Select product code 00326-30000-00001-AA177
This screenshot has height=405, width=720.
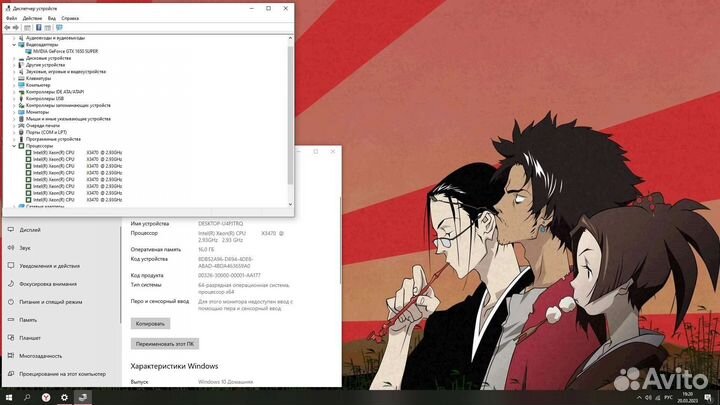(x=229, y=276)
